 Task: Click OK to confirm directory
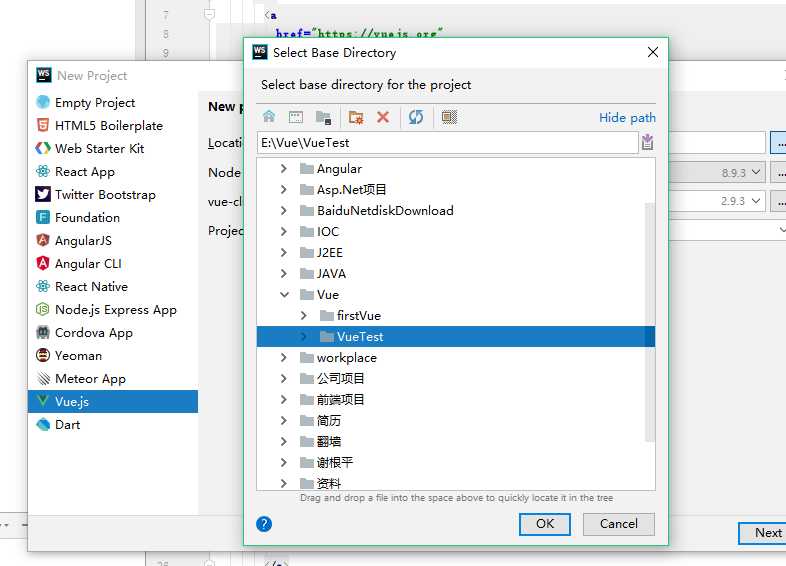pos(545,524)
